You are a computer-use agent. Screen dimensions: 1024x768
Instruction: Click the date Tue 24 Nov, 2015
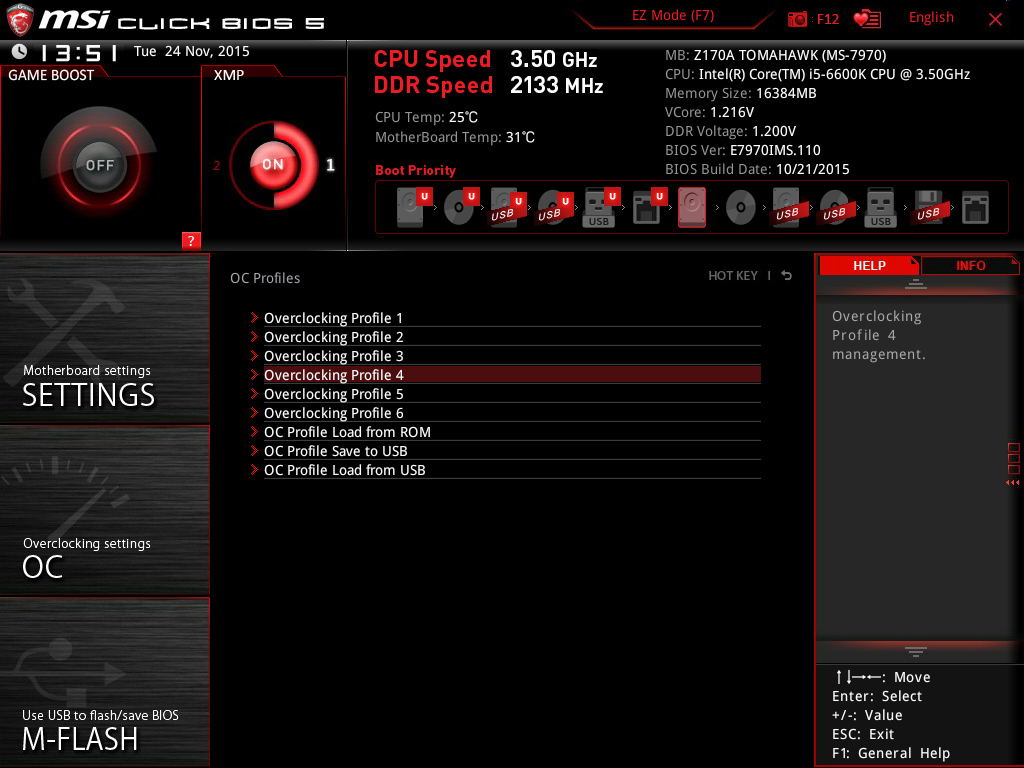pos(191,51)
